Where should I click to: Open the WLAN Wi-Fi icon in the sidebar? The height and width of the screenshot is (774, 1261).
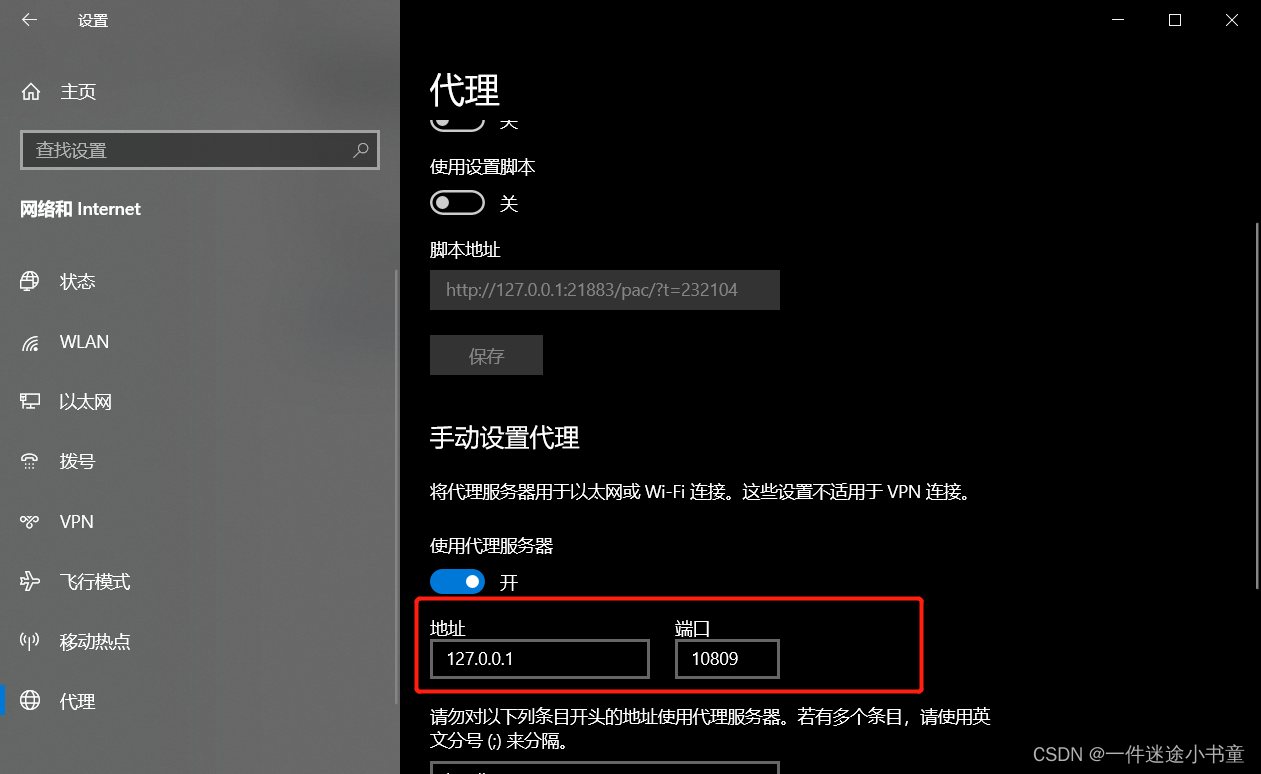[30, 342]
